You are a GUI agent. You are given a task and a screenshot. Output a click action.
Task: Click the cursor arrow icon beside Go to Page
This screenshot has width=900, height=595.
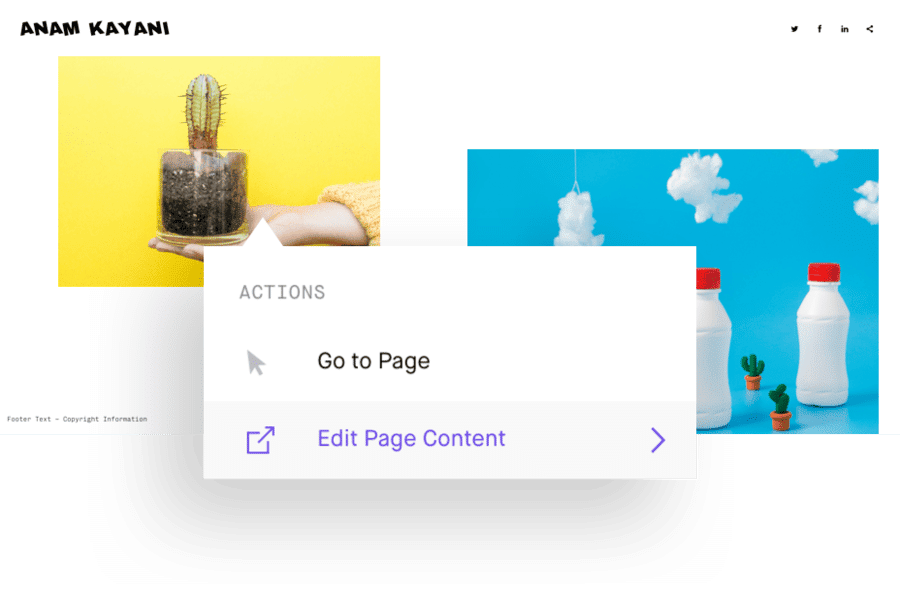coord(255,363)
